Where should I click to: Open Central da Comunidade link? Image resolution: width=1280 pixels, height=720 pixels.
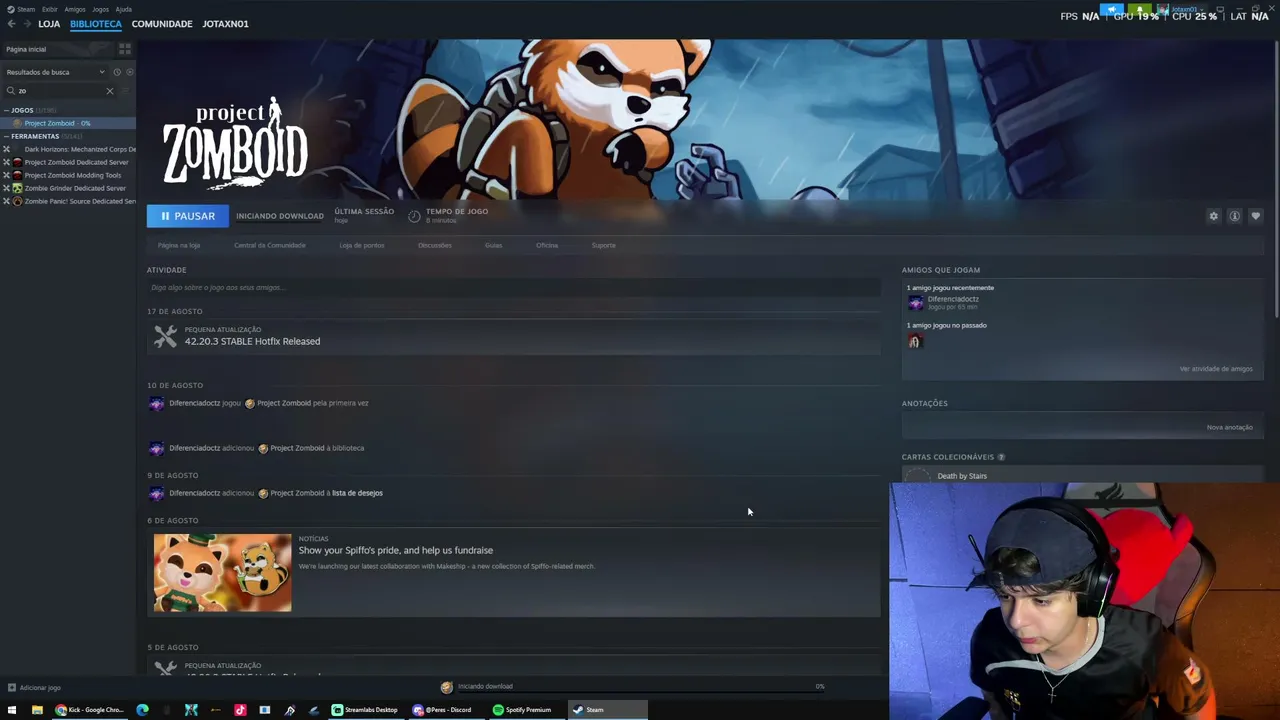pos(270,245)
